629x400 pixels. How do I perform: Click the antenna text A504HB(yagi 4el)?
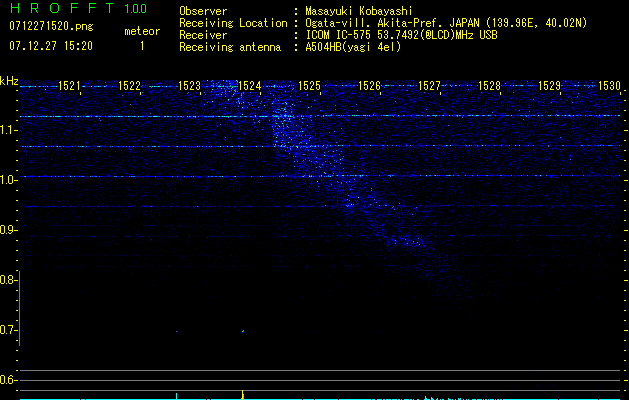click(x=353, y=47)
